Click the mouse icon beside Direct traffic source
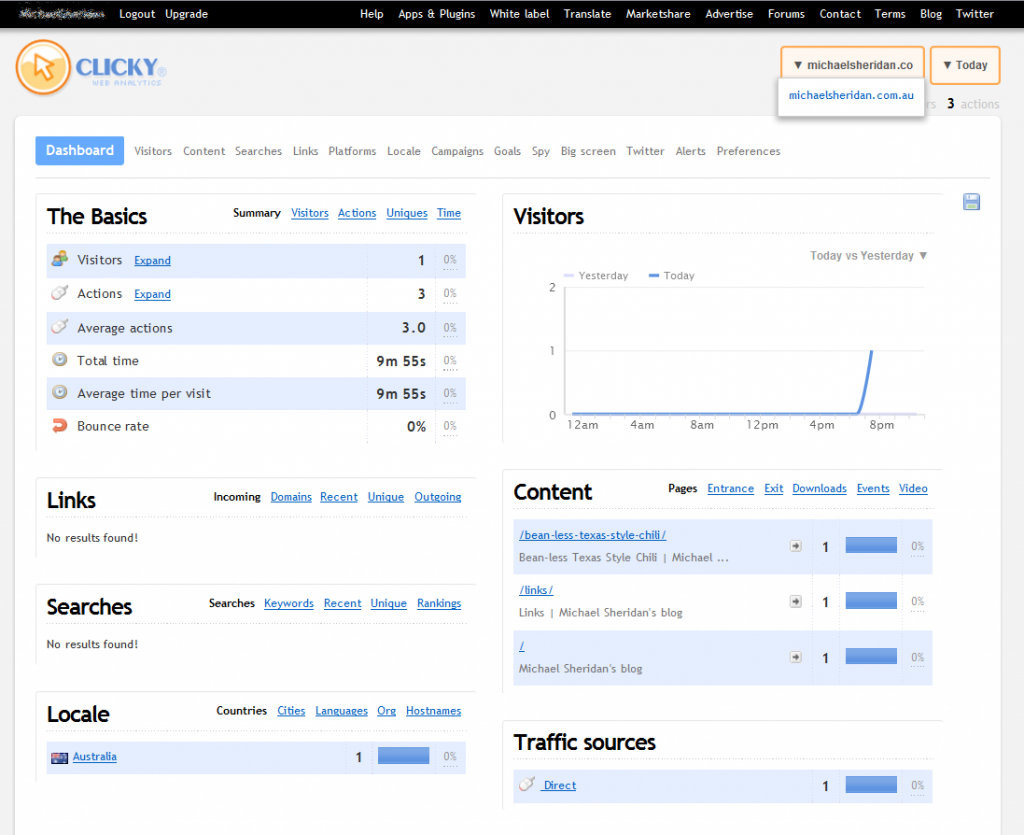This screenshot has width=1024, height=835. coord(527,784)
